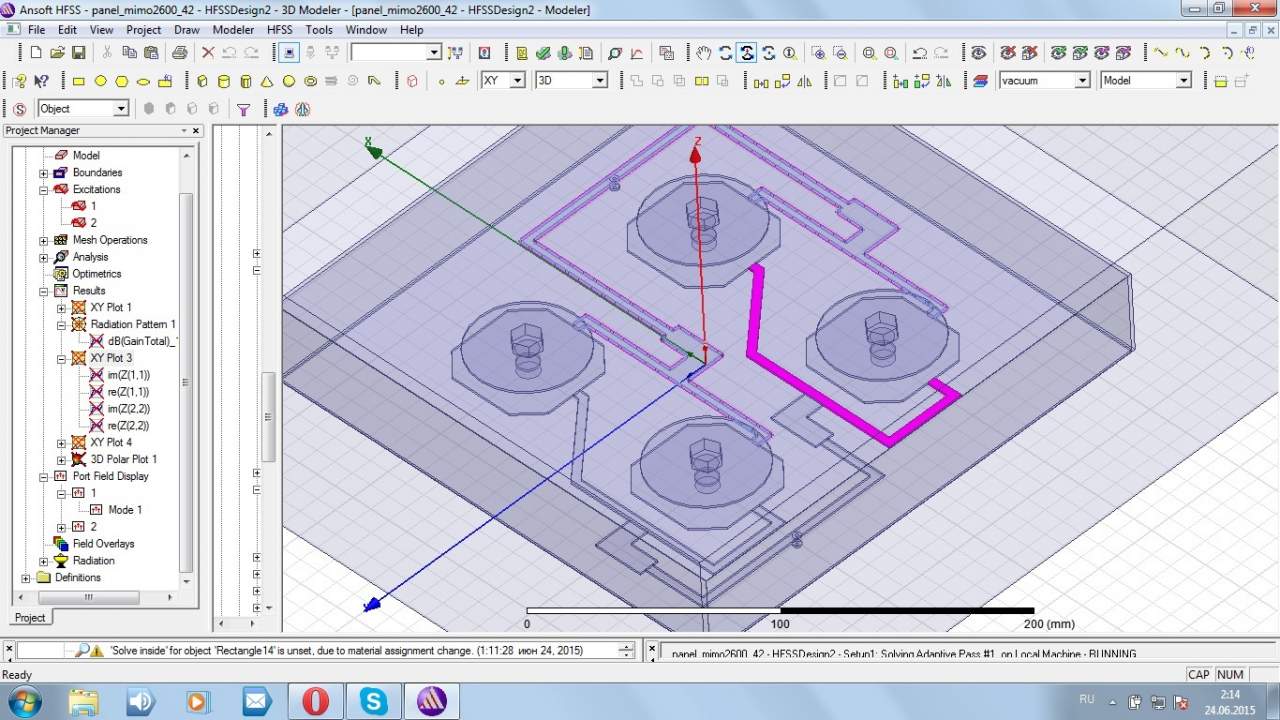This screenshot has height=720, width=1280.
Task: Save the project using the floppy icon
Action: (x=81, y=53)
